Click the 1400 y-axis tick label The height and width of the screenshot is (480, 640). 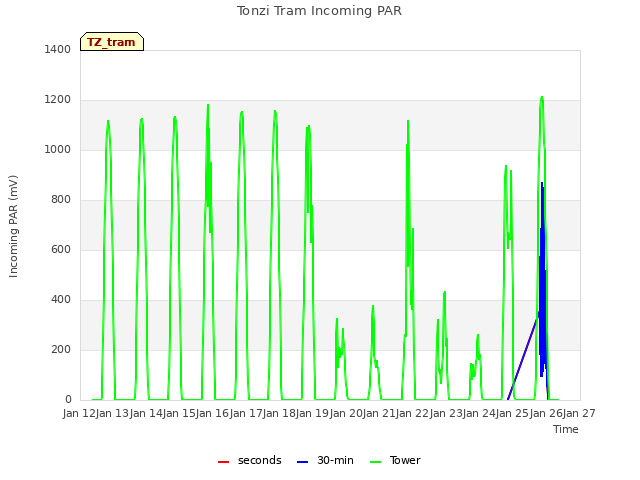[x=58, y=49]
